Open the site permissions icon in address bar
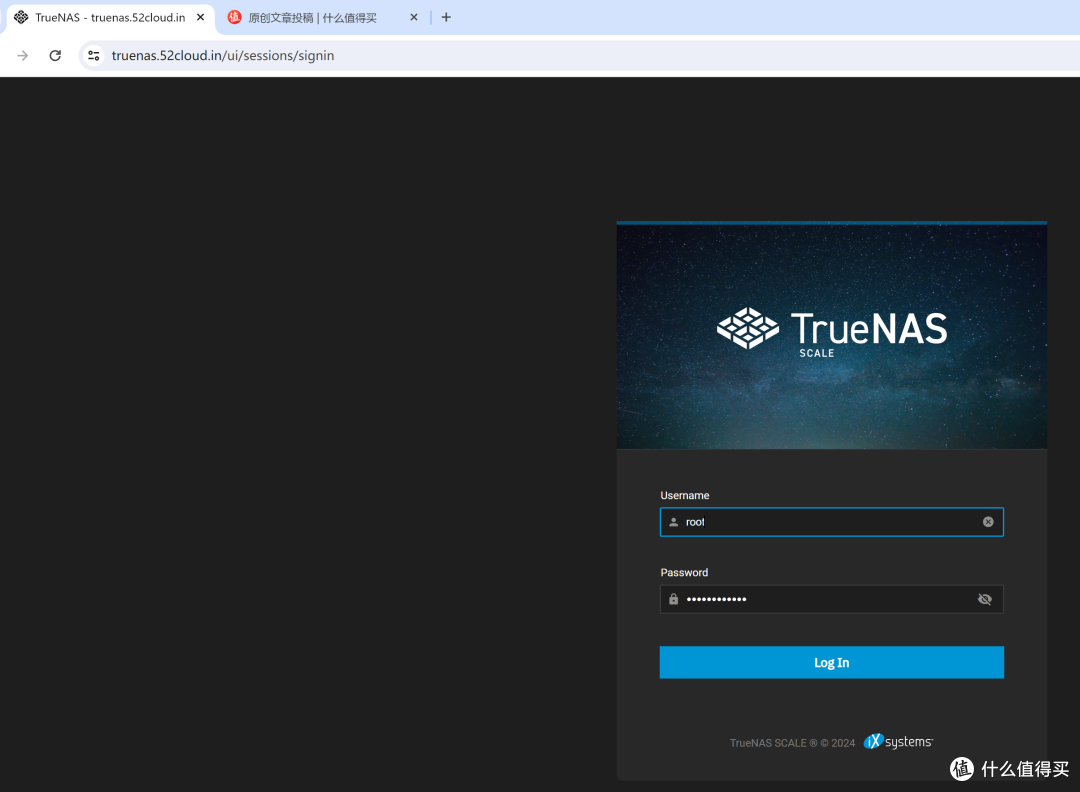The width and height of the screenshot is (1080, 792). [93, 55]
